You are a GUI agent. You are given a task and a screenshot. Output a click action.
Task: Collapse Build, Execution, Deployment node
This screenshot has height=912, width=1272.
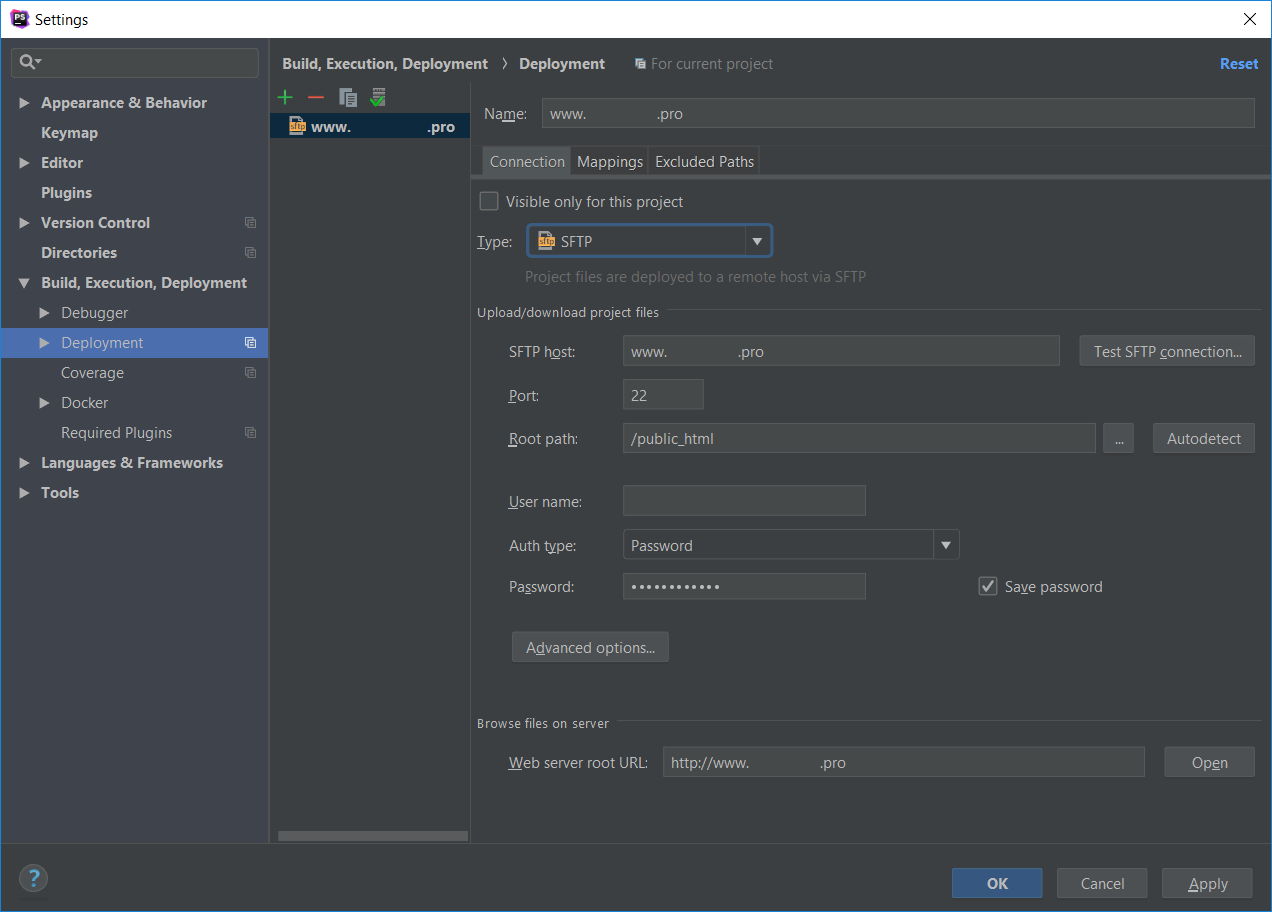tap(24, 283)
